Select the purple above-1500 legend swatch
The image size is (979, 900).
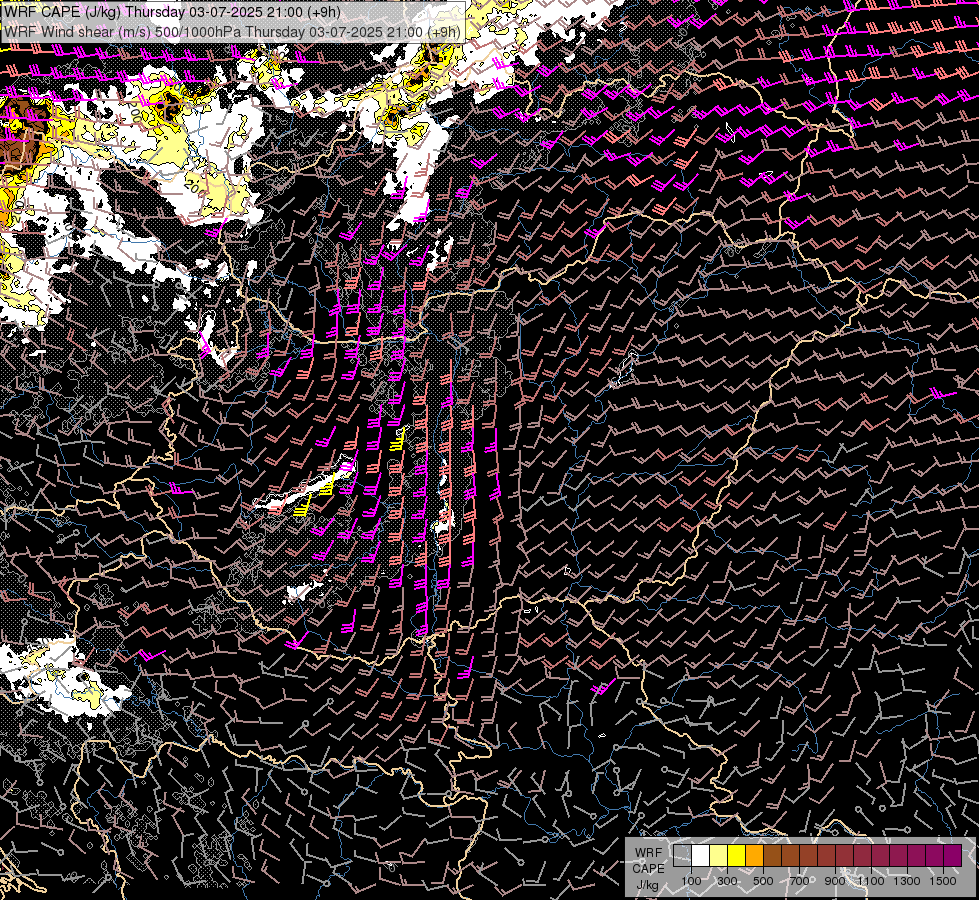(953, 855)
